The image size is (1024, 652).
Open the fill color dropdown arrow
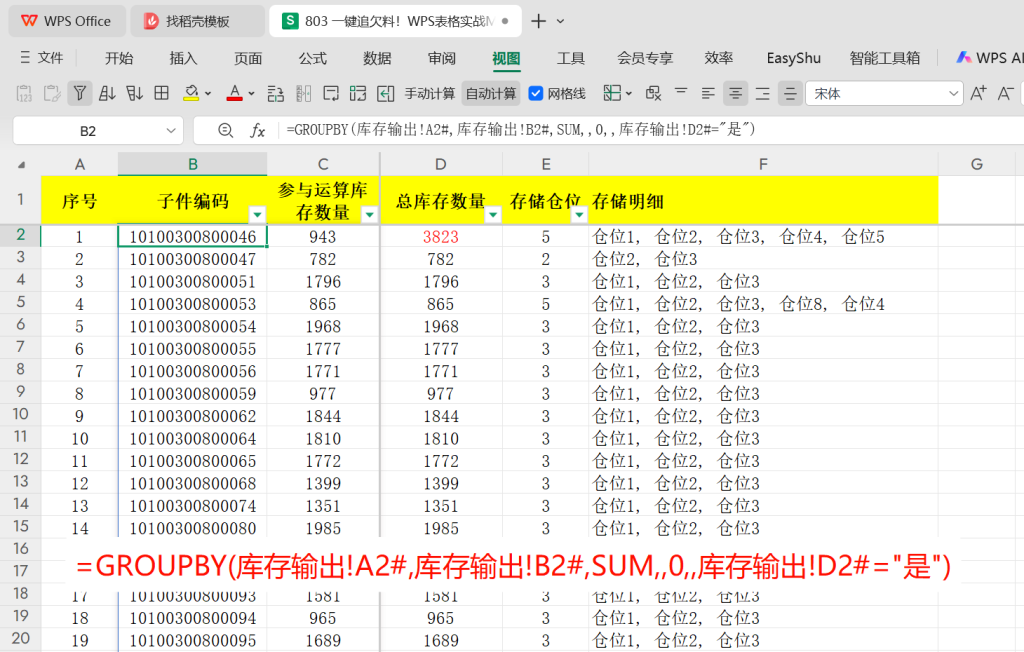208,94
